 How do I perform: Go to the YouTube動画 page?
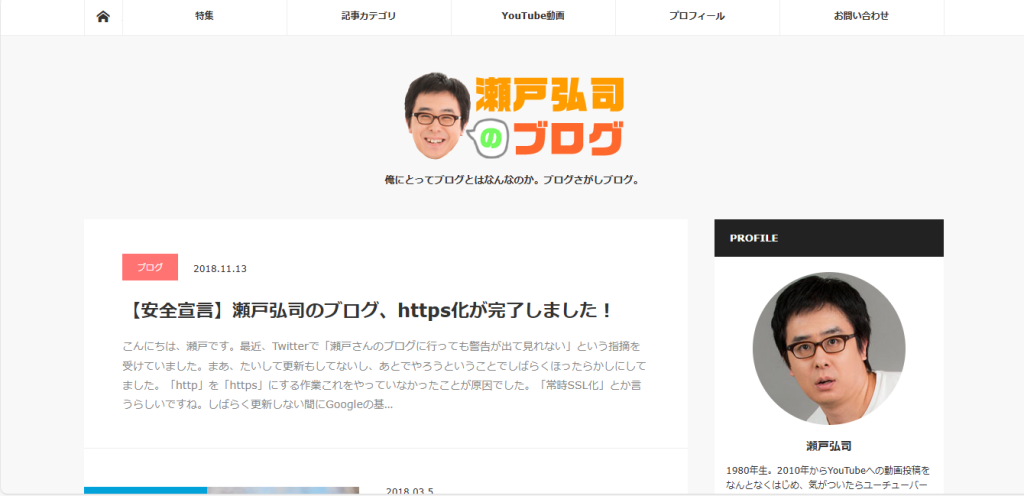coord(533,16)
